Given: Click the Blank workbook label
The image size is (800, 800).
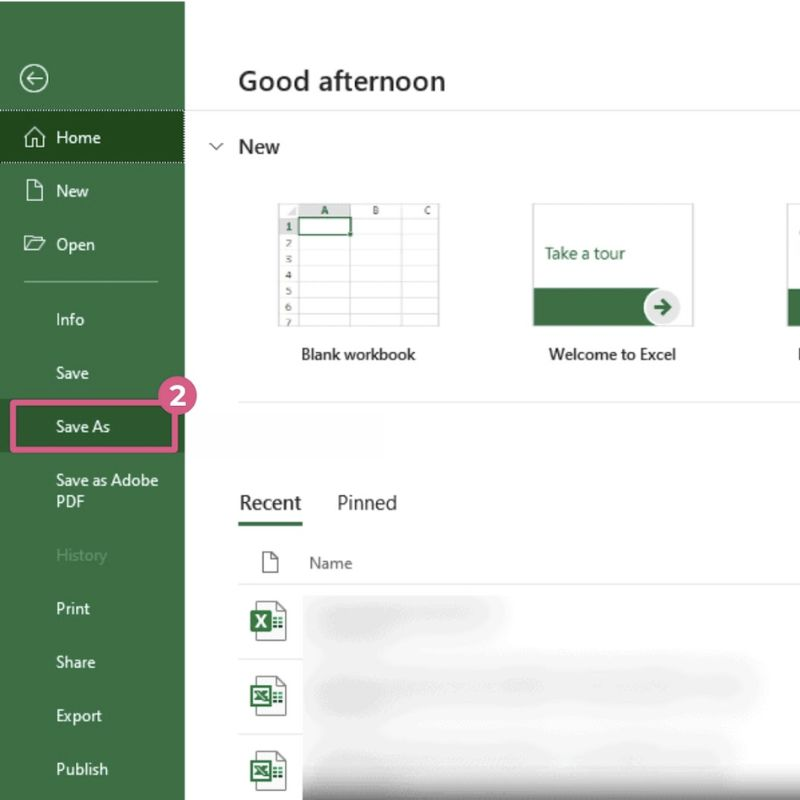Looking at the screenshot, I should point(358,354).
